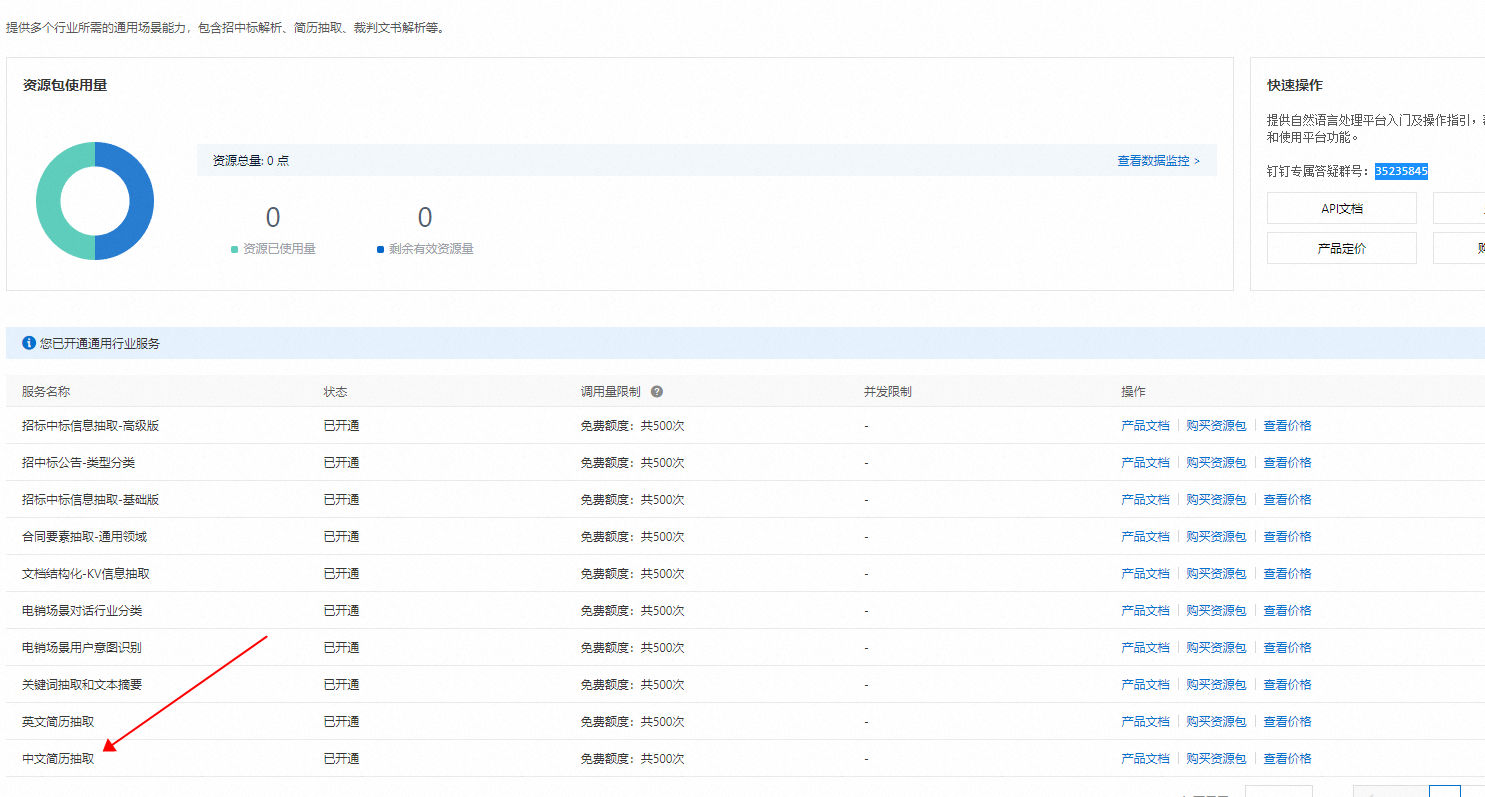Open 产品文档 for 英文简历抽取
This screenshot has height=797, width=1485.
pos(1145,721)
